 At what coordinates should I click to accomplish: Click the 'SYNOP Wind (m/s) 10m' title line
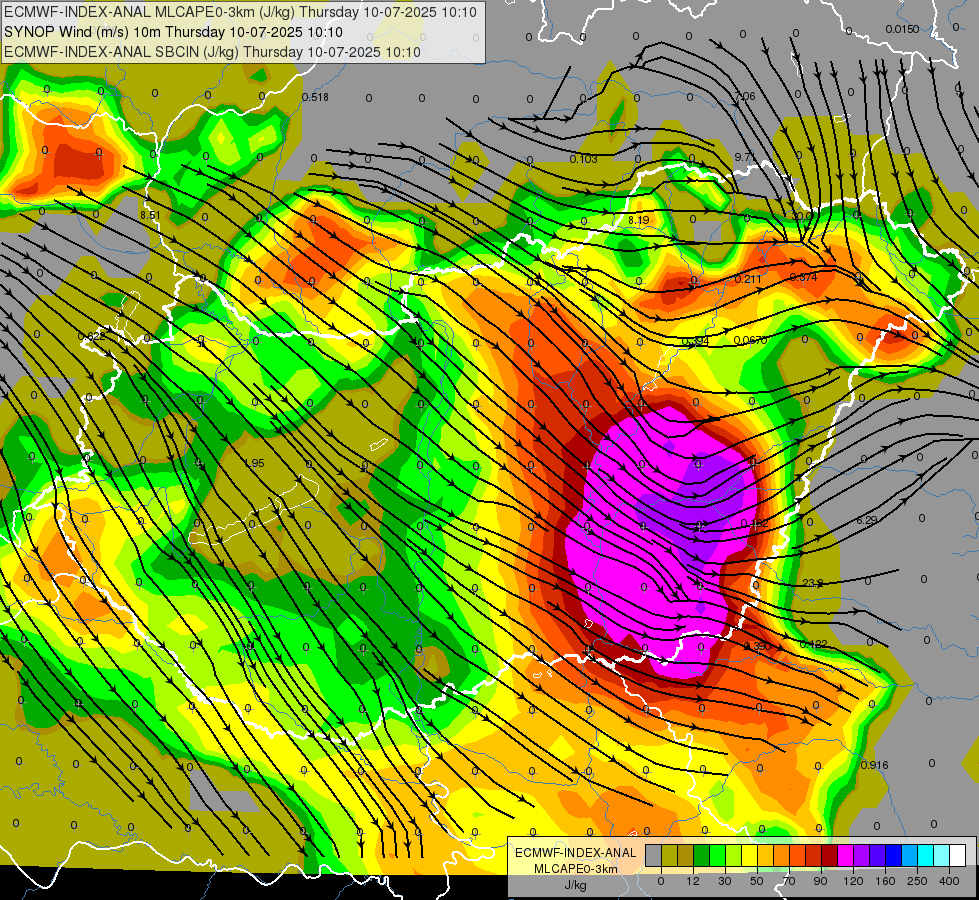[x=173, y=32]
